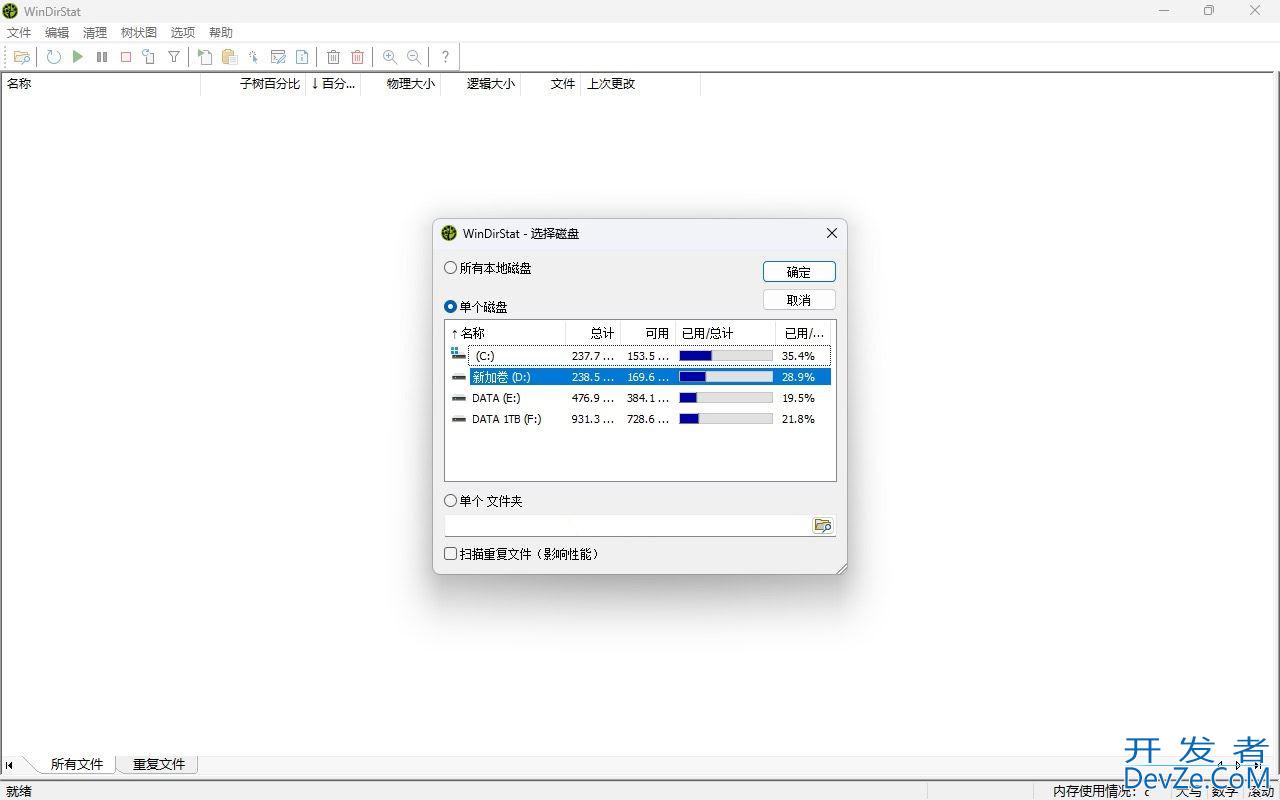Click the C: drive Windows icon

click(x=459, y=355)
